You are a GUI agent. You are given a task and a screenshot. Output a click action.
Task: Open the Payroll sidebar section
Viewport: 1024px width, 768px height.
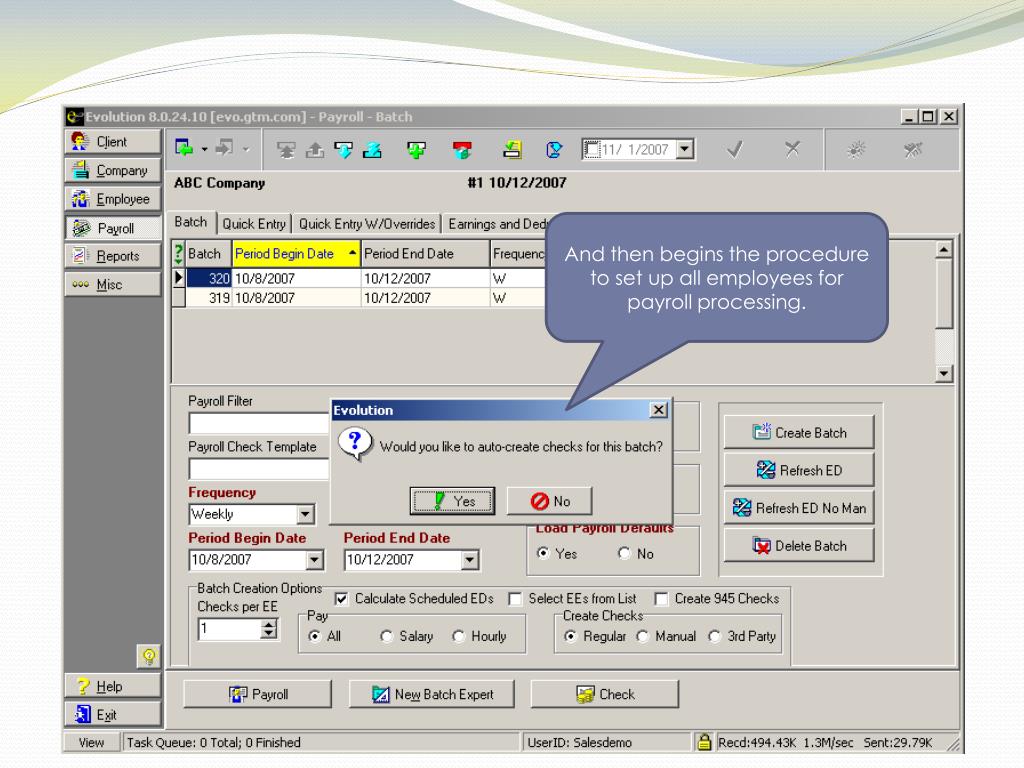point(113,227)
